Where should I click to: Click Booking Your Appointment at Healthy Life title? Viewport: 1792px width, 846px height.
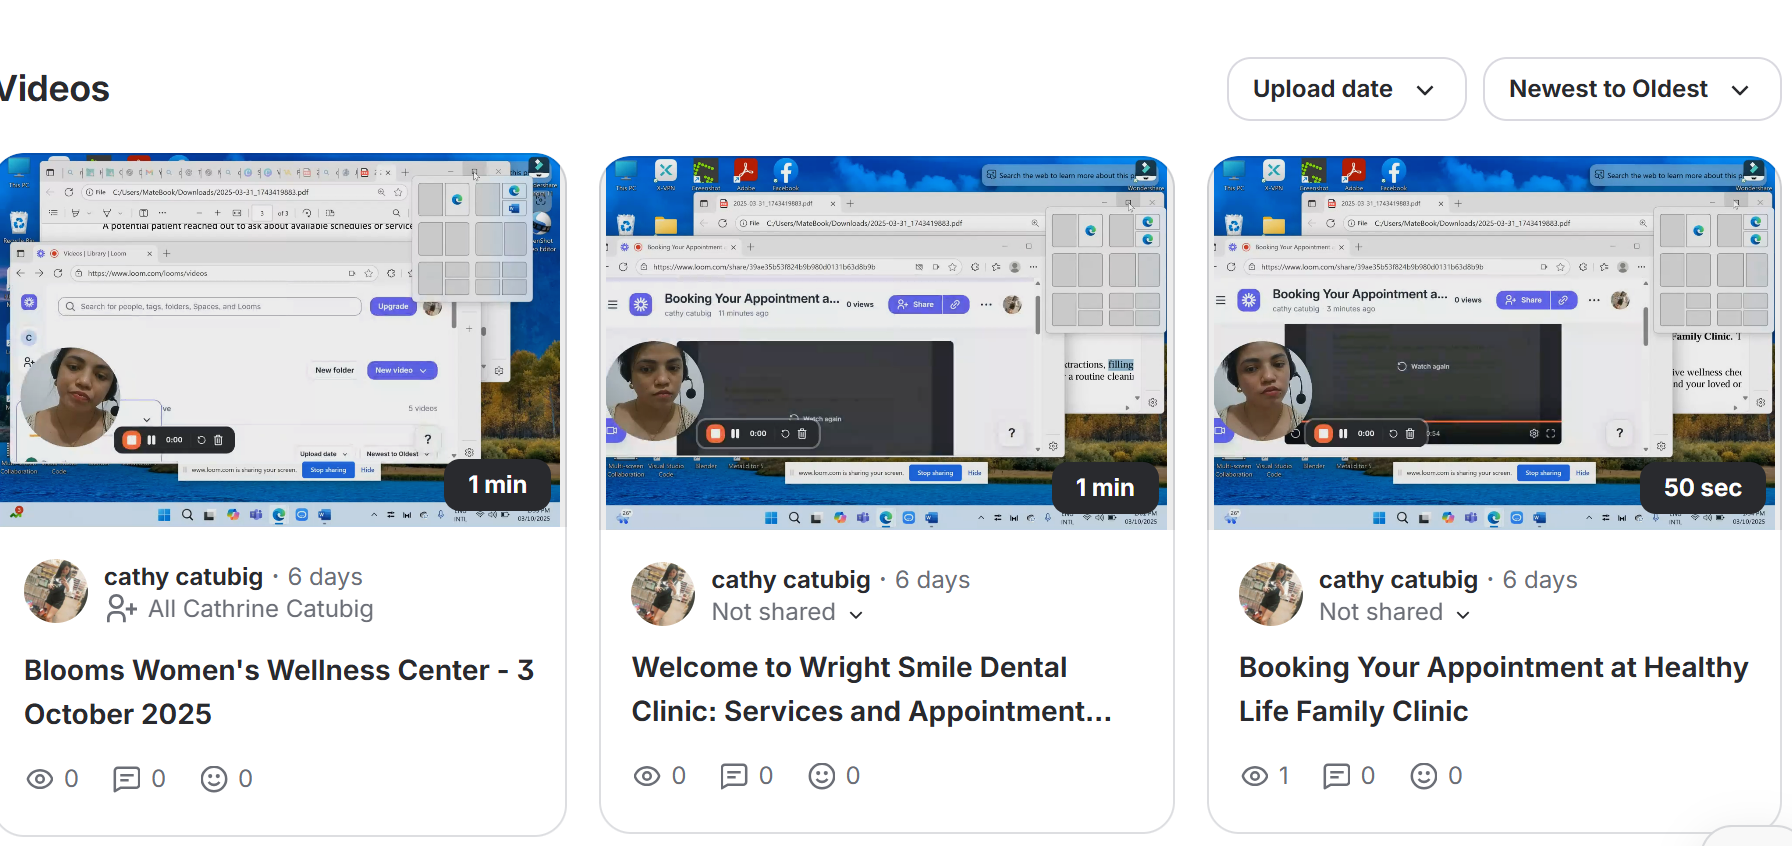click(1493, 689)
